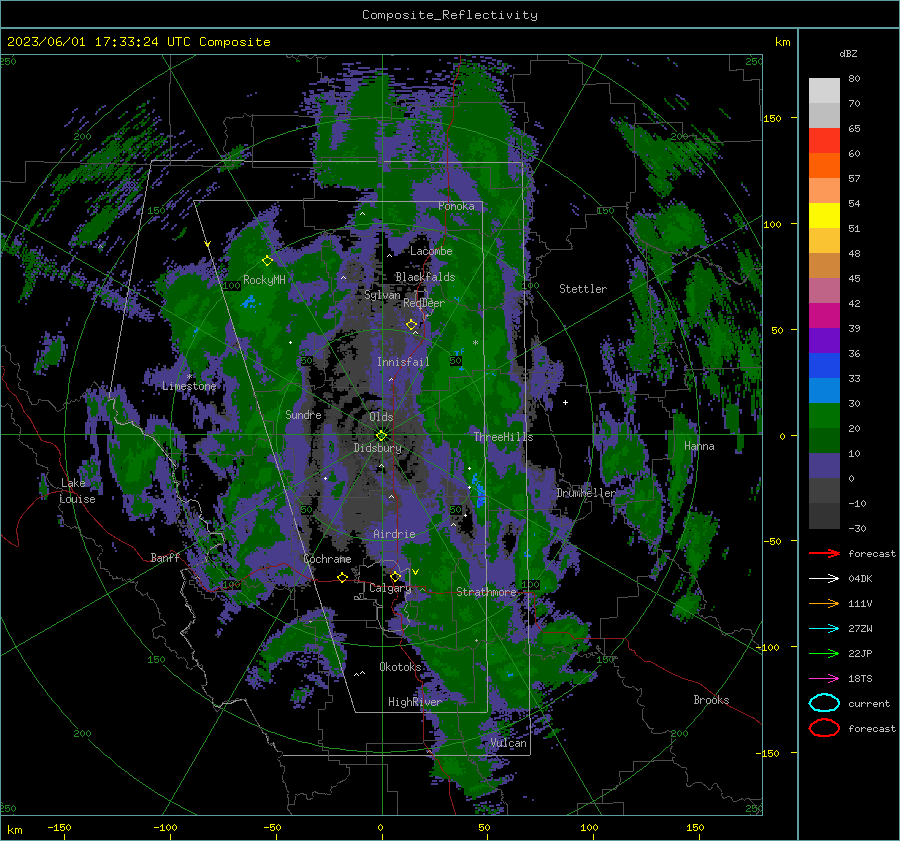Click the Vulcan city label
Image resolution: width=900 pixels, height=841 pixels.
[509, 743]
